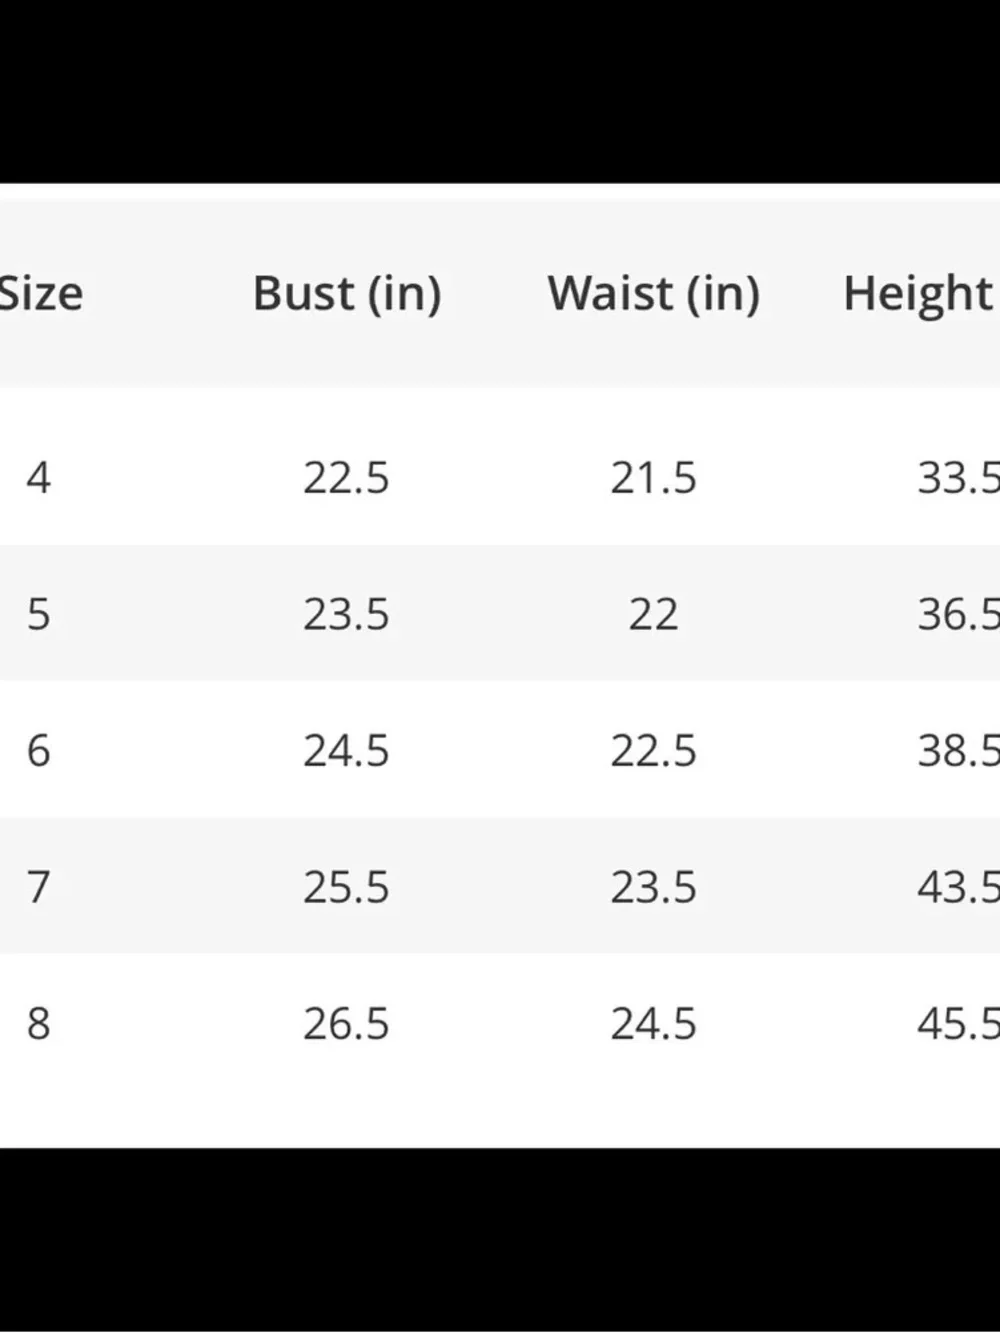The height and width of the screenshot is (1333, 1000).
Task: Select the size 8 row label
Action: [38, 1023]
